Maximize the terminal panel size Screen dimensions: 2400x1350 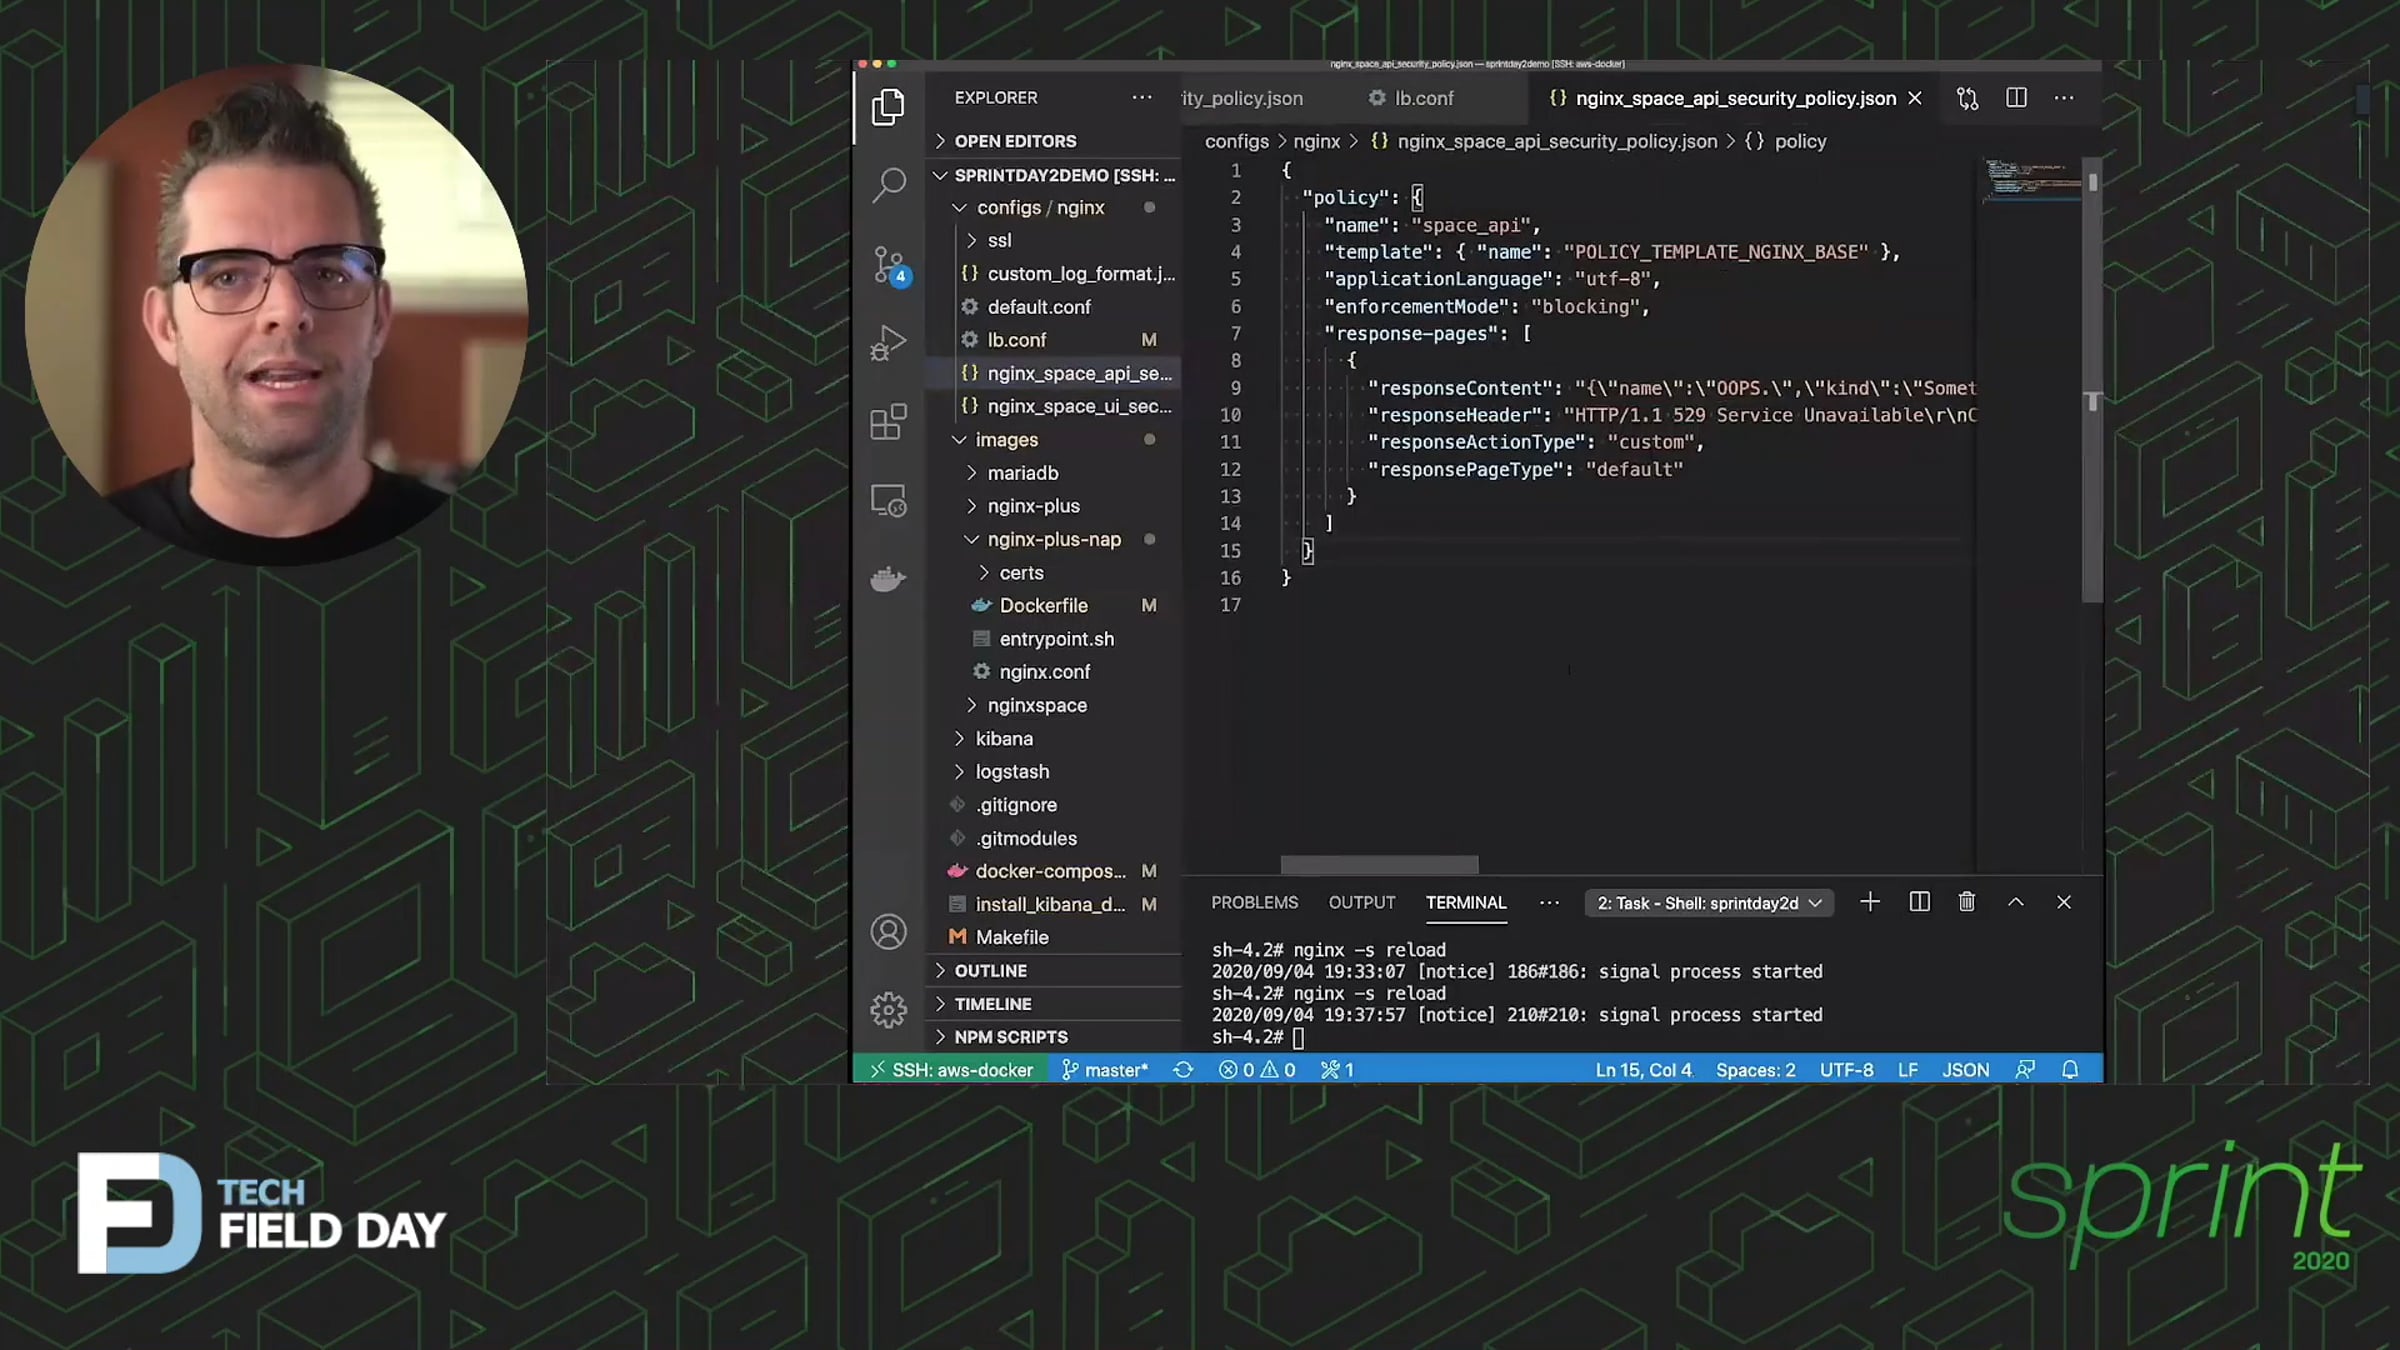coord(2016,902)
